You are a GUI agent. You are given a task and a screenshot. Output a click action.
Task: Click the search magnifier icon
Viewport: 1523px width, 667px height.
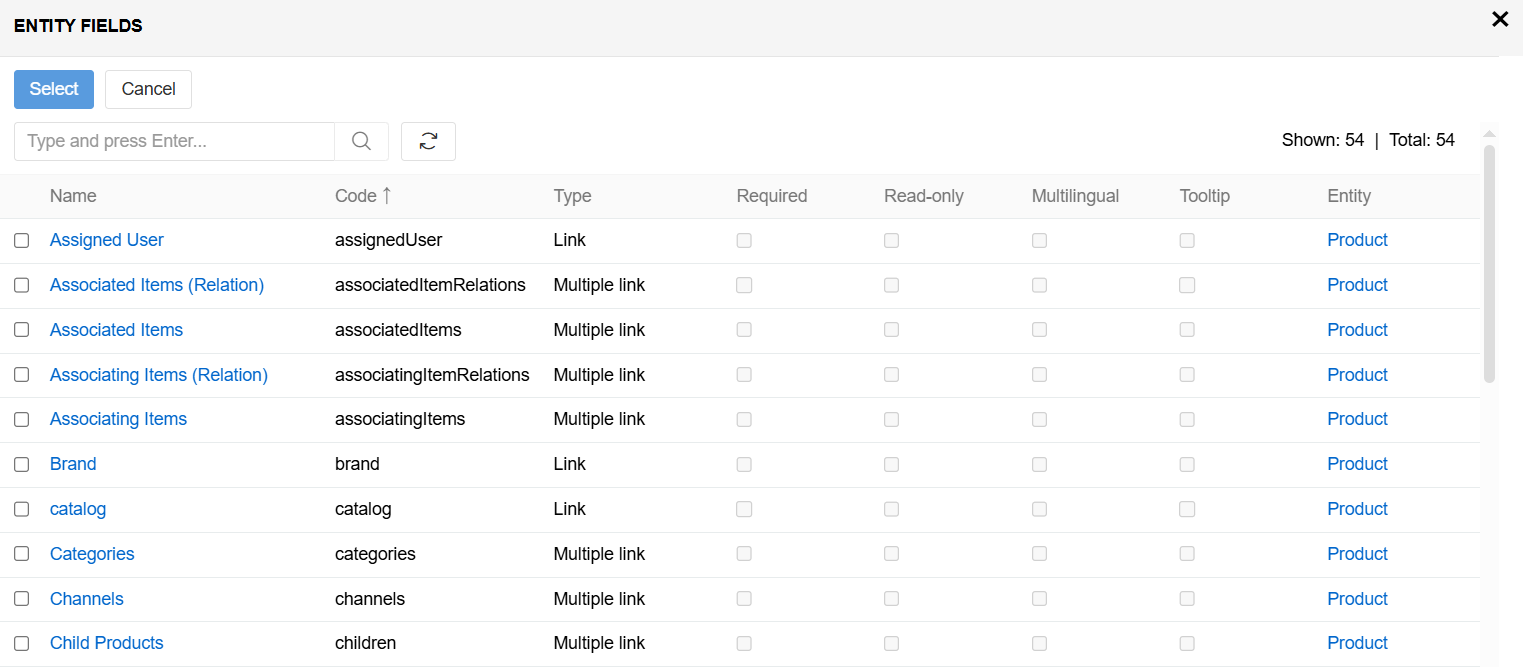click(361, 141)
